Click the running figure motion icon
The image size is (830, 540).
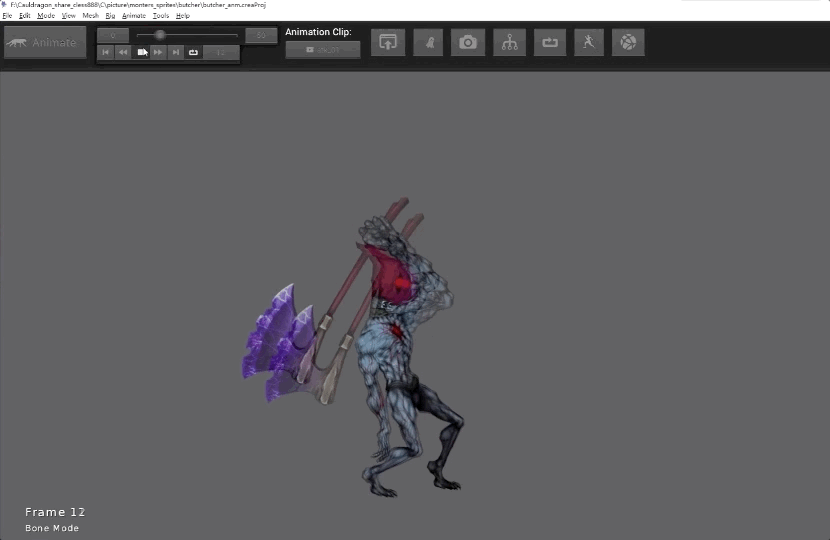[x=589, y=42]
